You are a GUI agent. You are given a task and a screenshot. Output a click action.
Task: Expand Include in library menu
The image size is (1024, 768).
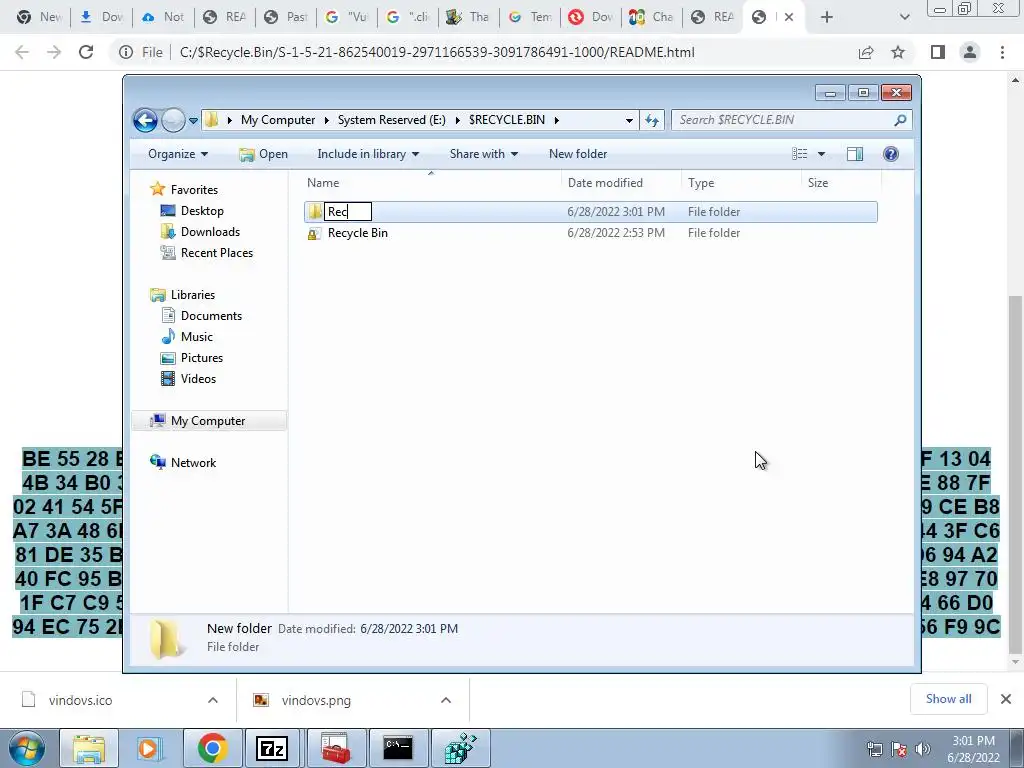point(368,154)
